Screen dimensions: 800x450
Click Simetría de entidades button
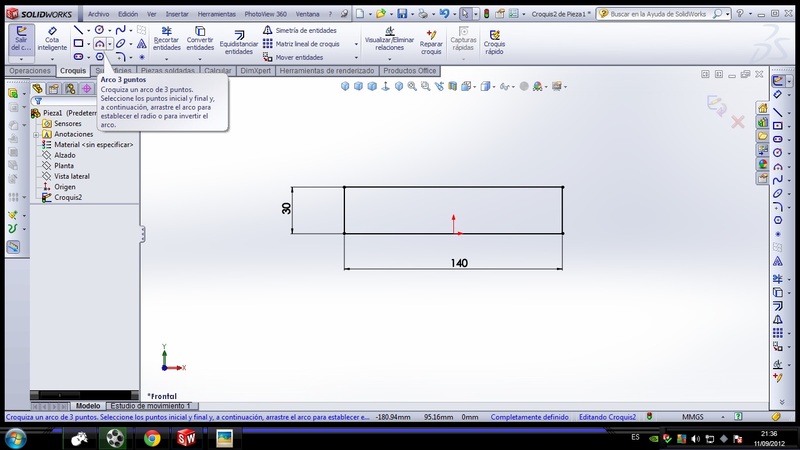tap(305, 30)
